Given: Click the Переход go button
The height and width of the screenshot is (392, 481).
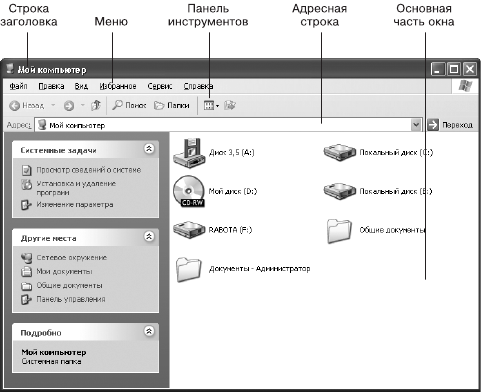Looking at the screenshot, I should tap(450, 125).
